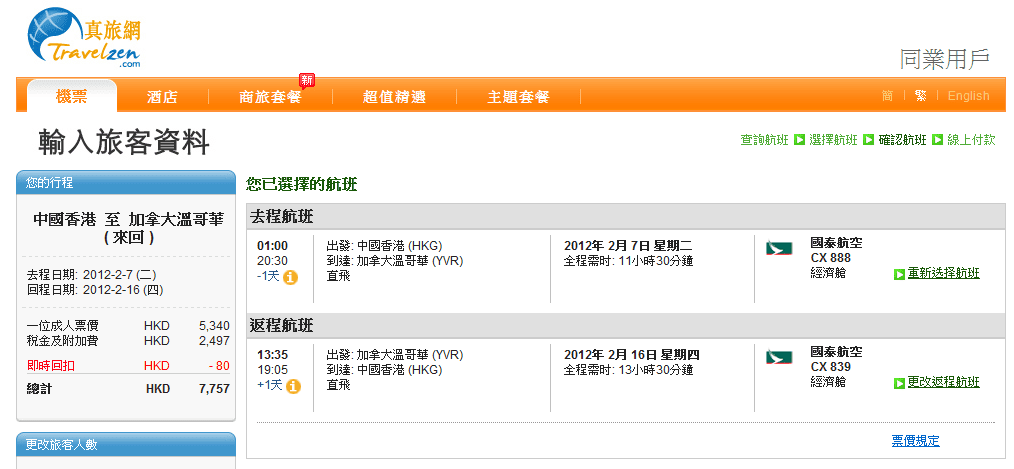
Task: Click the 重新选择航班 link
Action: coord(943,274)
